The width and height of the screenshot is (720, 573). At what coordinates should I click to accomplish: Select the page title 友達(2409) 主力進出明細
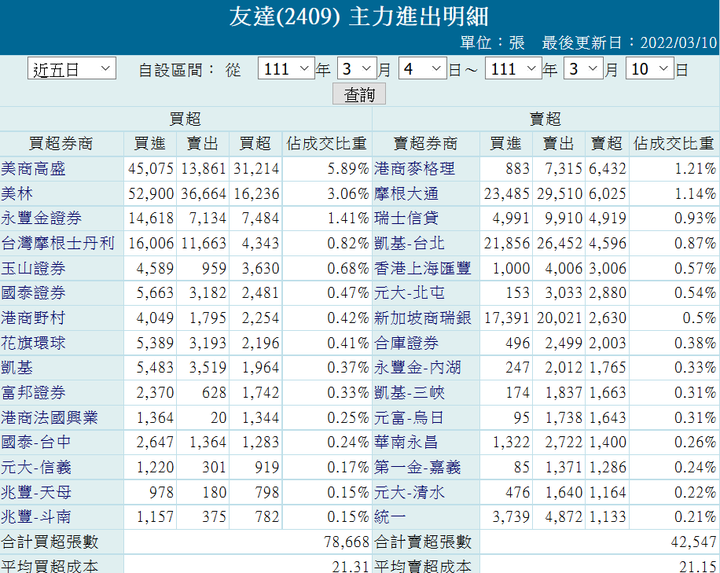359,17
